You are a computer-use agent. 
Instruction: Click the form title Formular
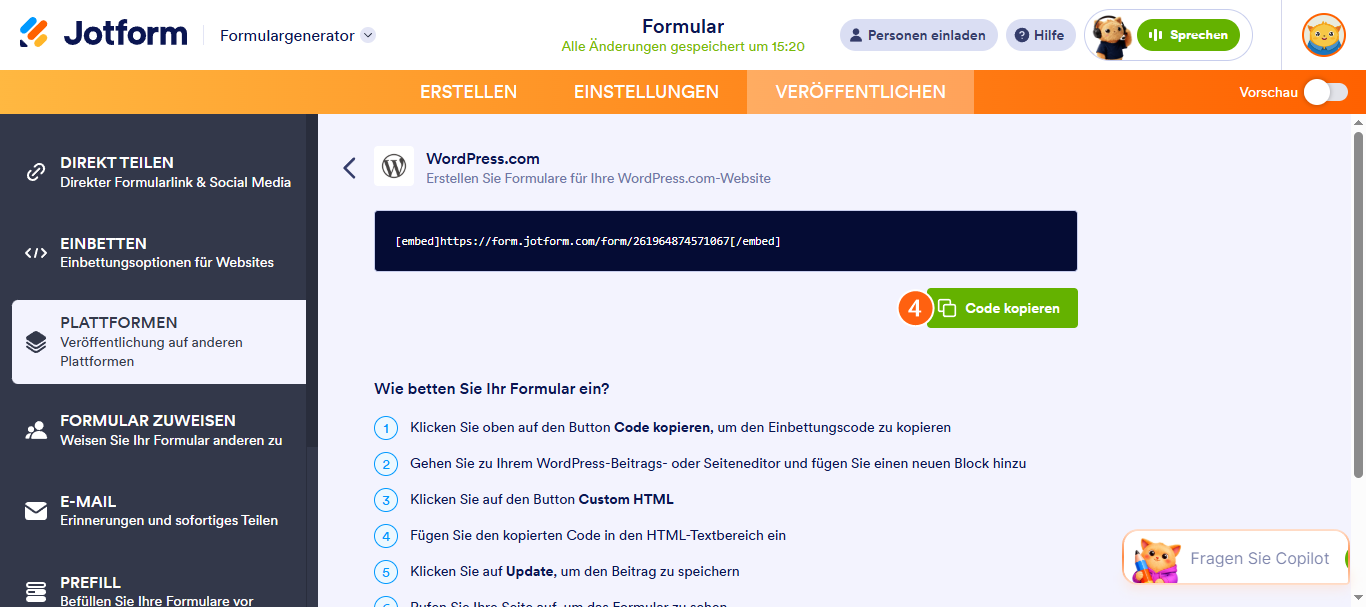pyautogui.click(x=683, y=26)
